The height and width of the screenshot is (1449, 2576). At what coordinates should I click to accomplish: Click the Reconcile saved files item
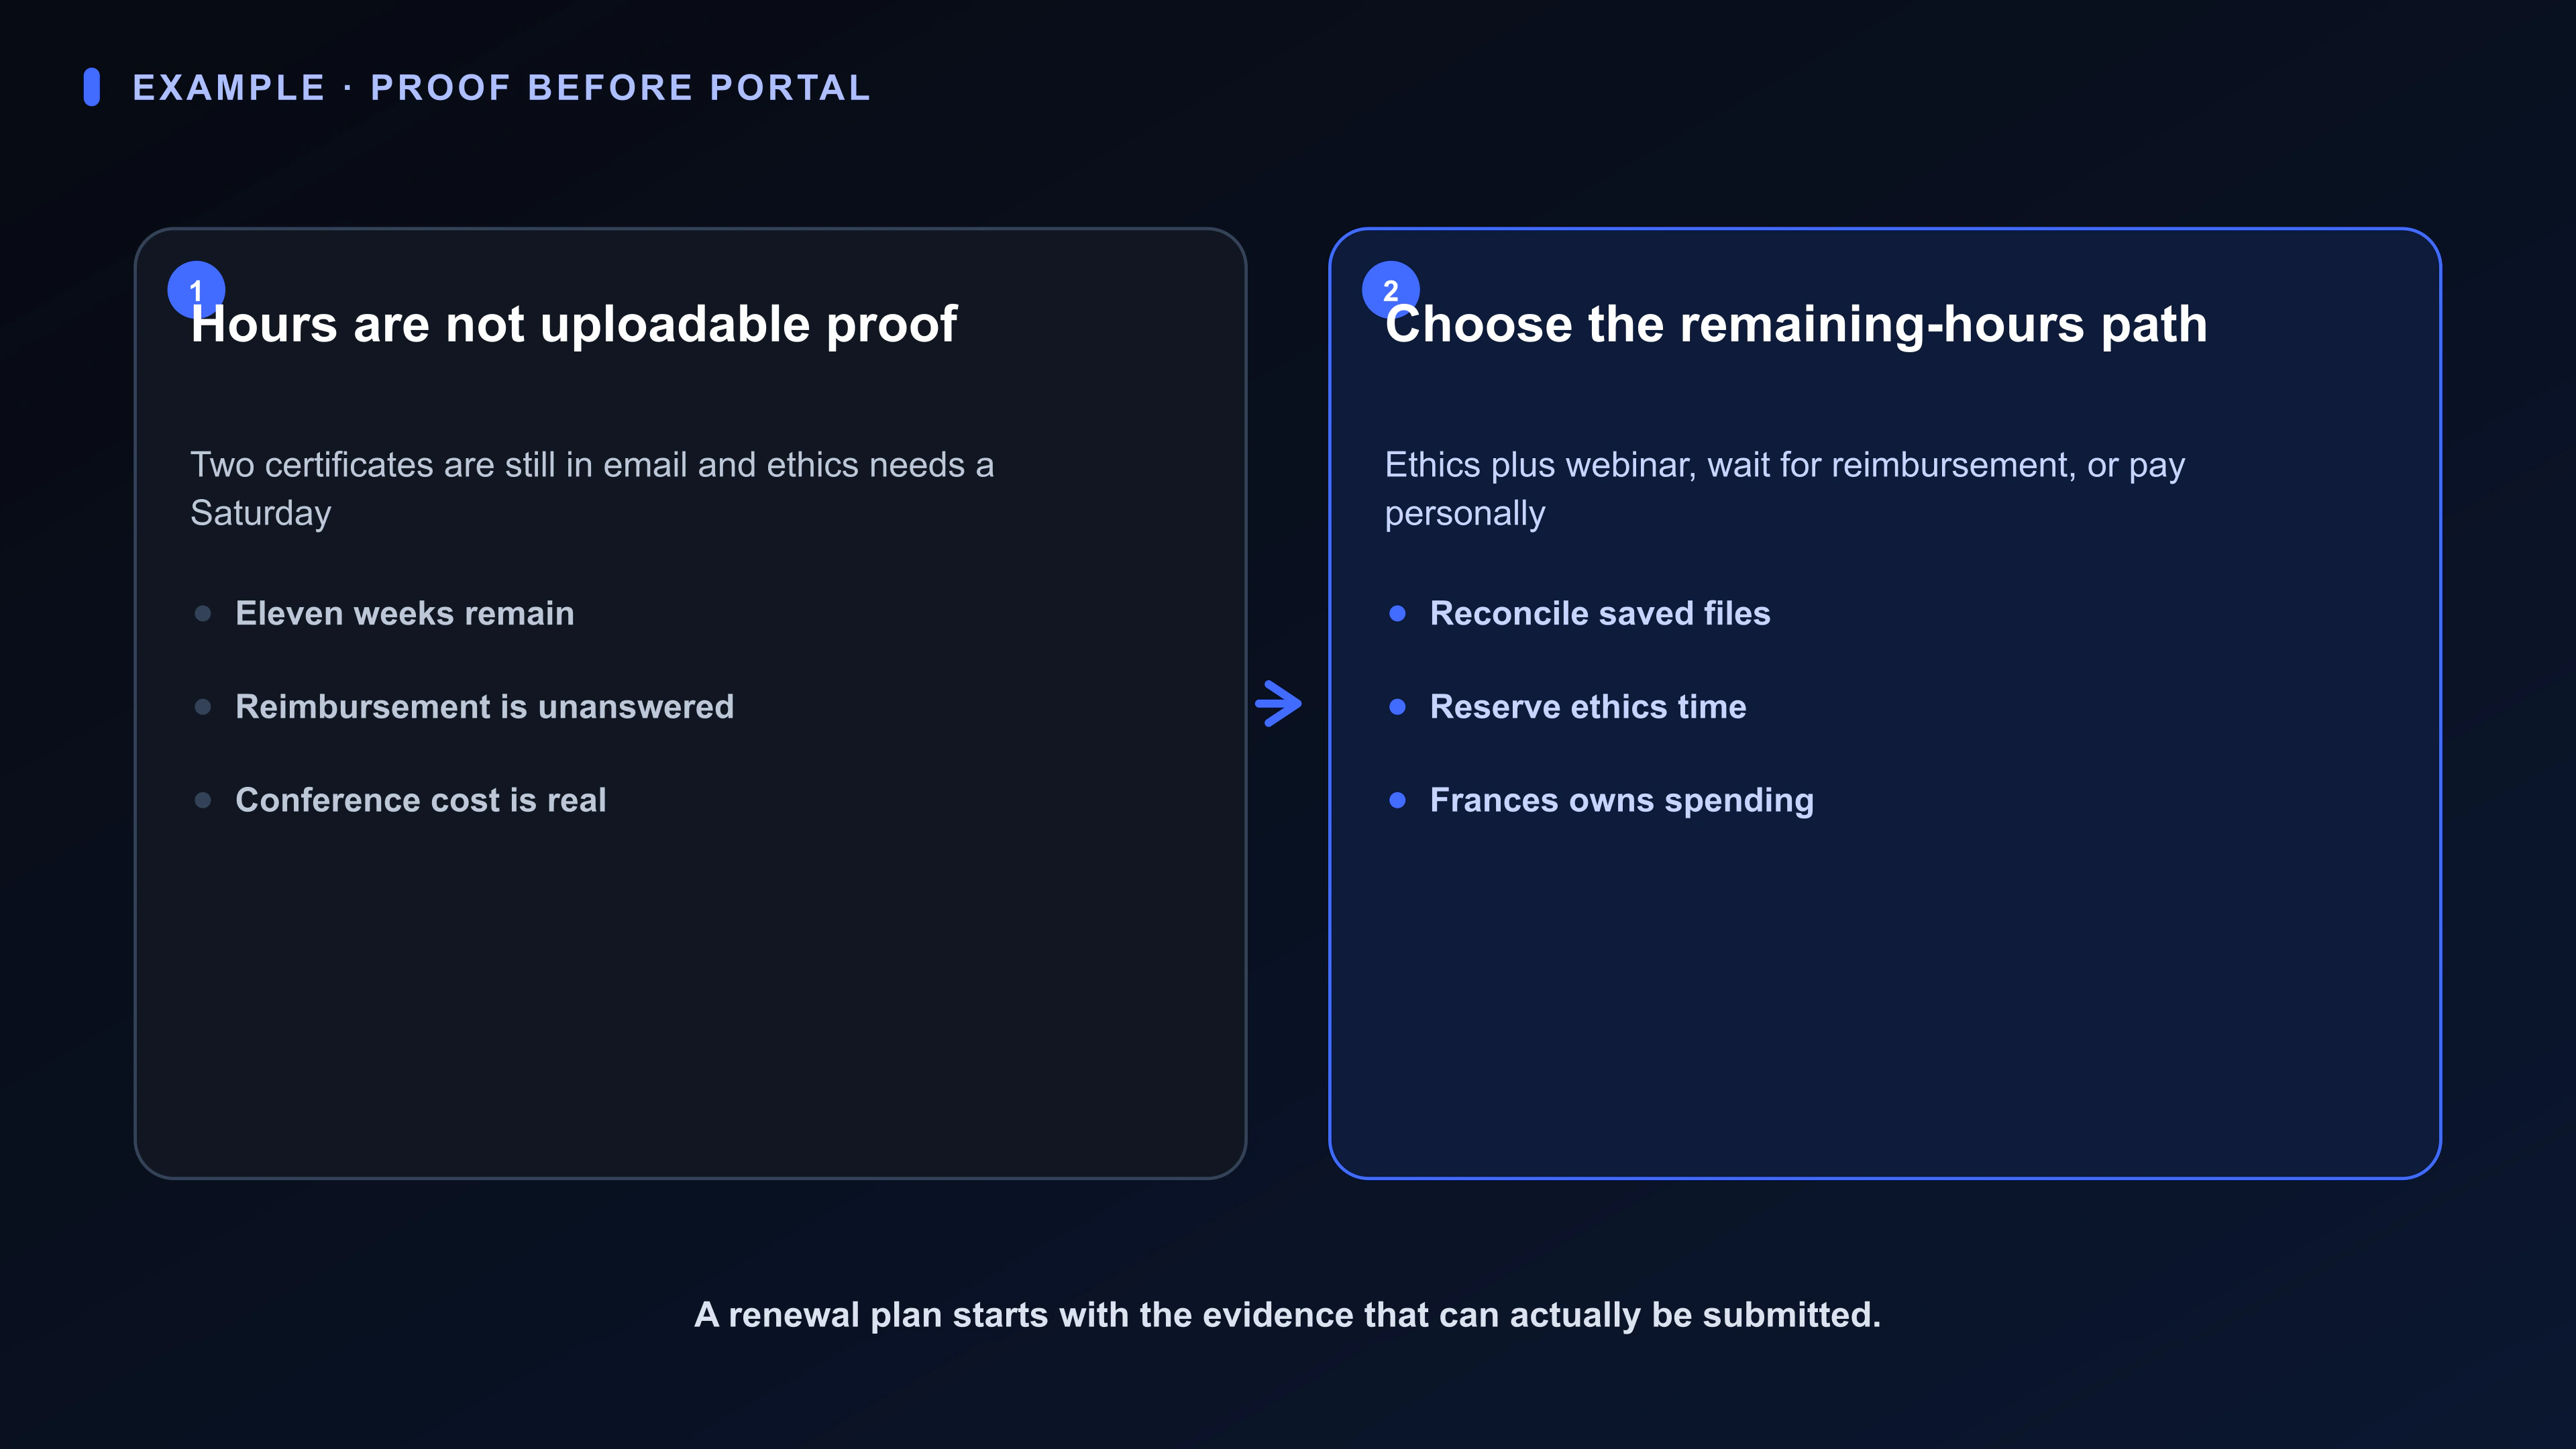coord(1600,613)
